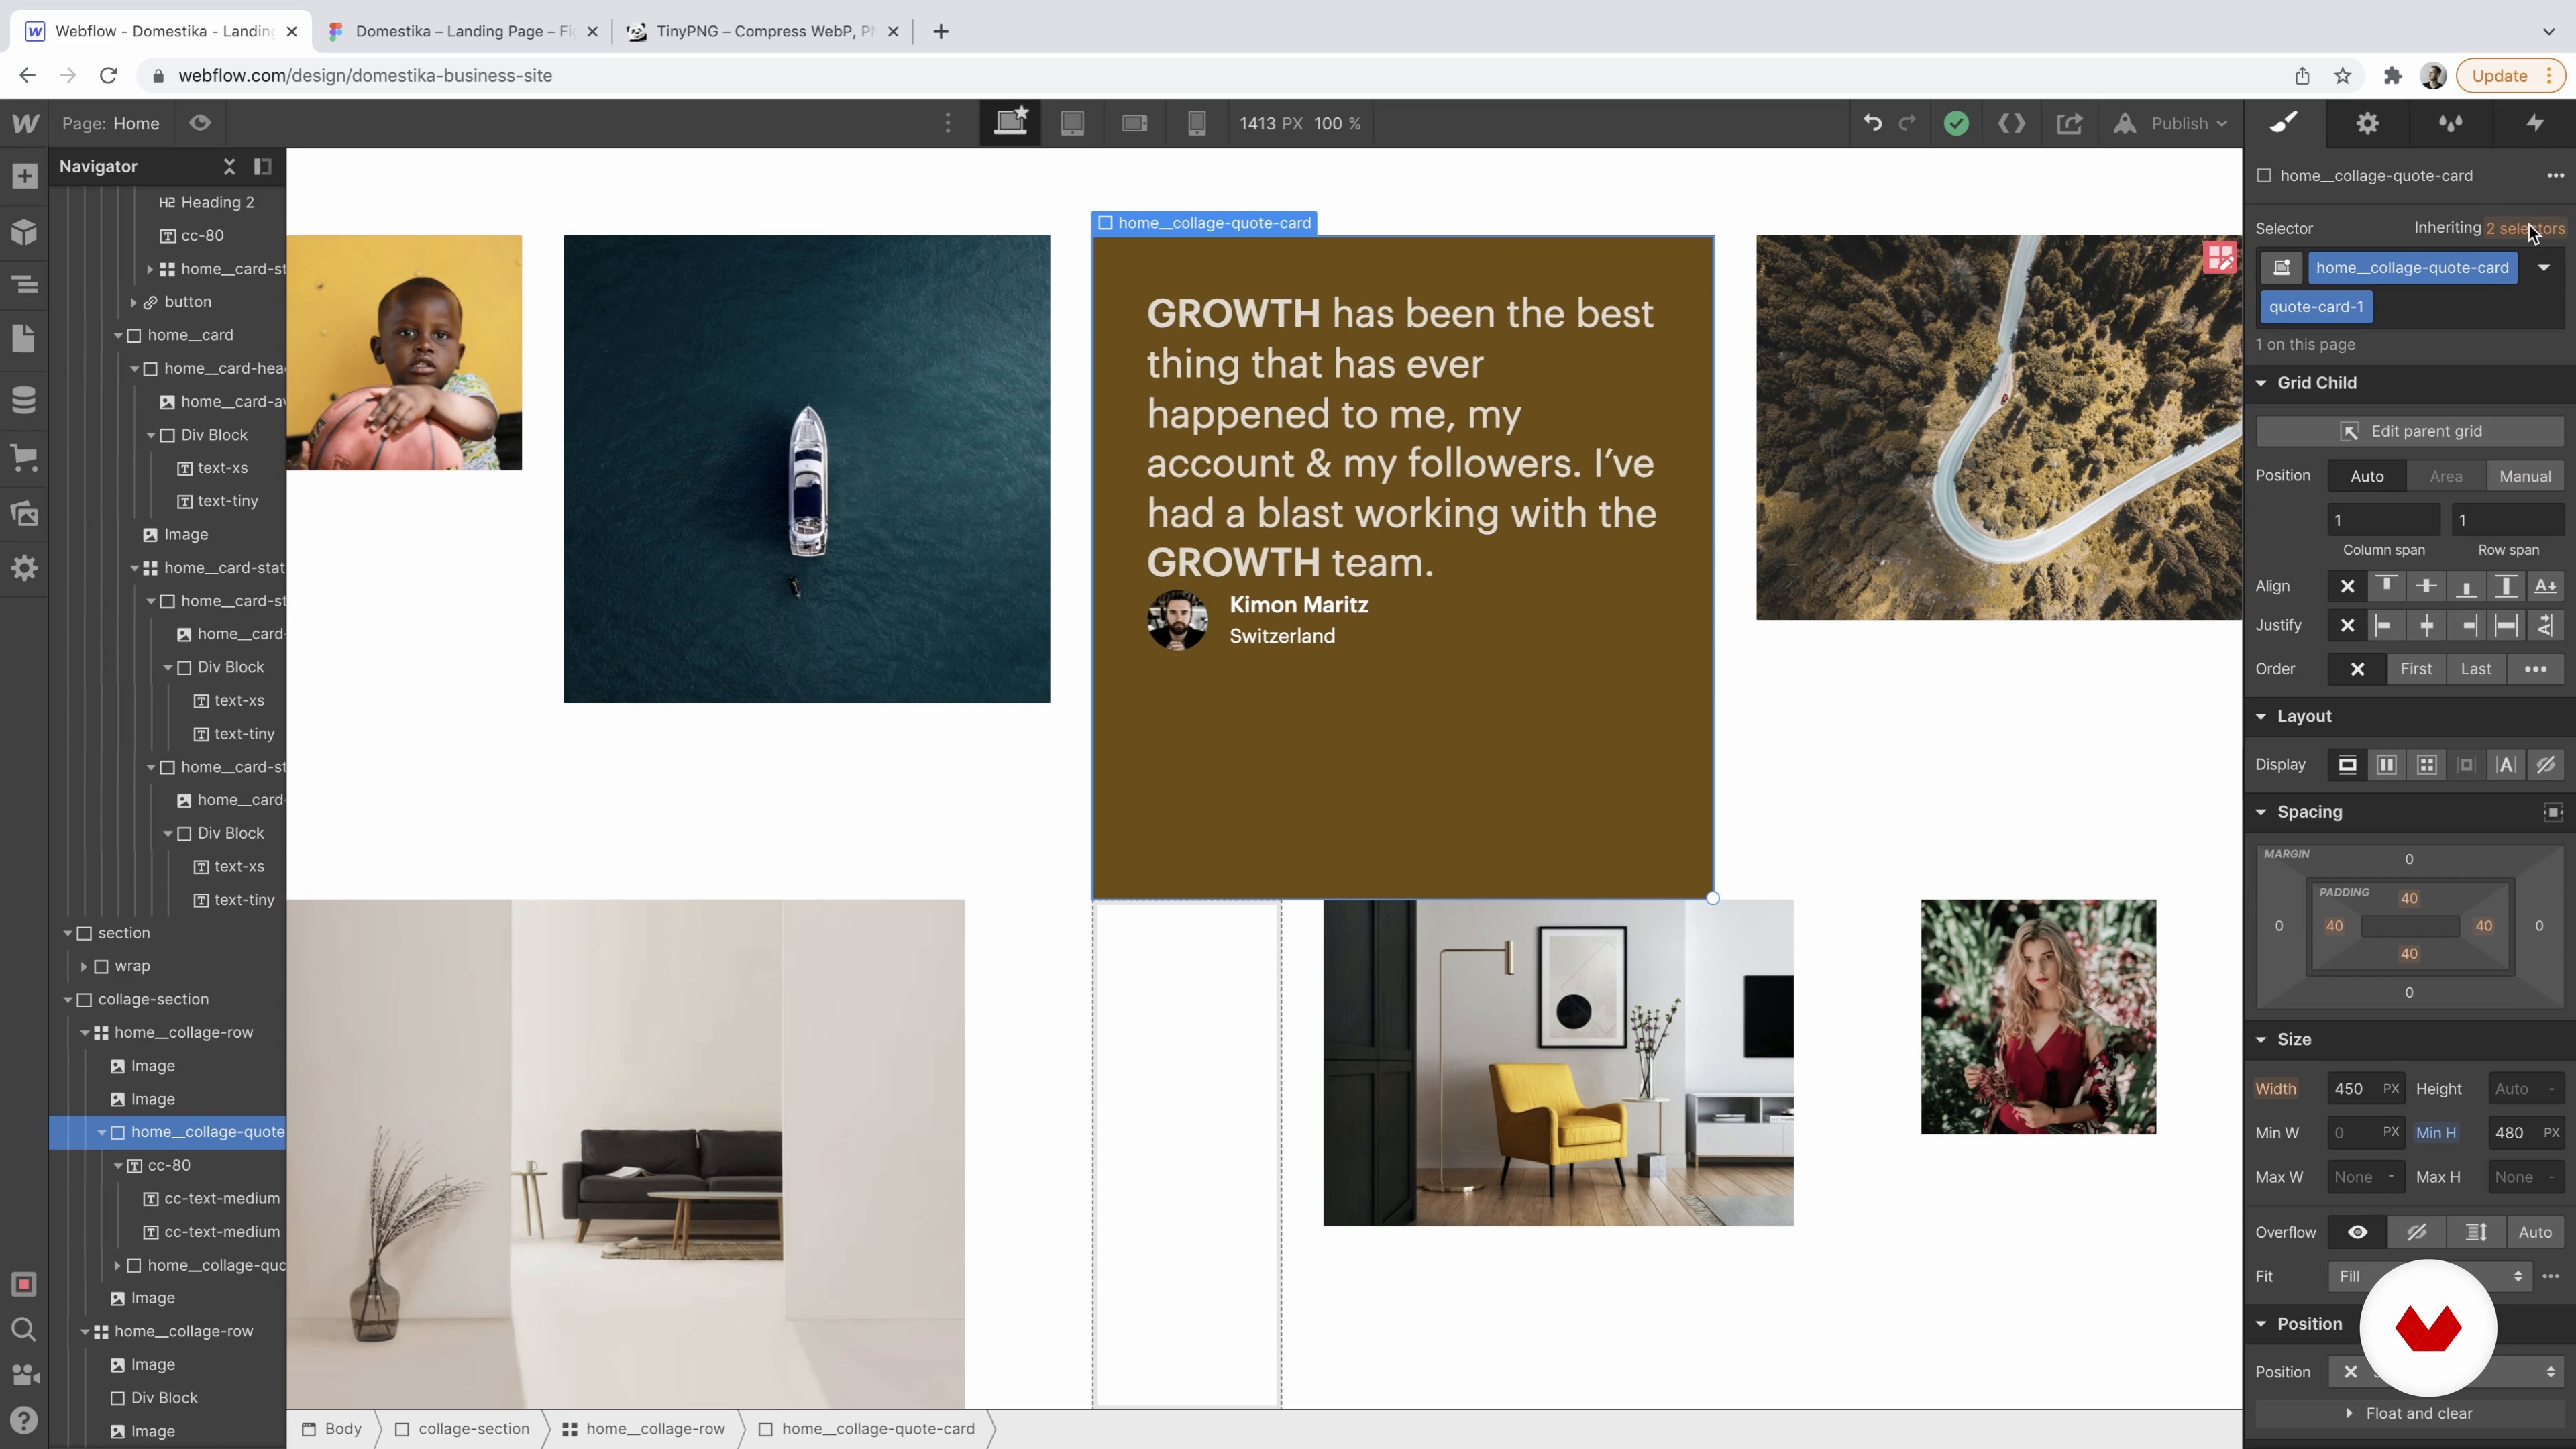This screenshot has height=1449, width=2576.
Task: Expand wrap element in Navigator
Action: (84, 966)
